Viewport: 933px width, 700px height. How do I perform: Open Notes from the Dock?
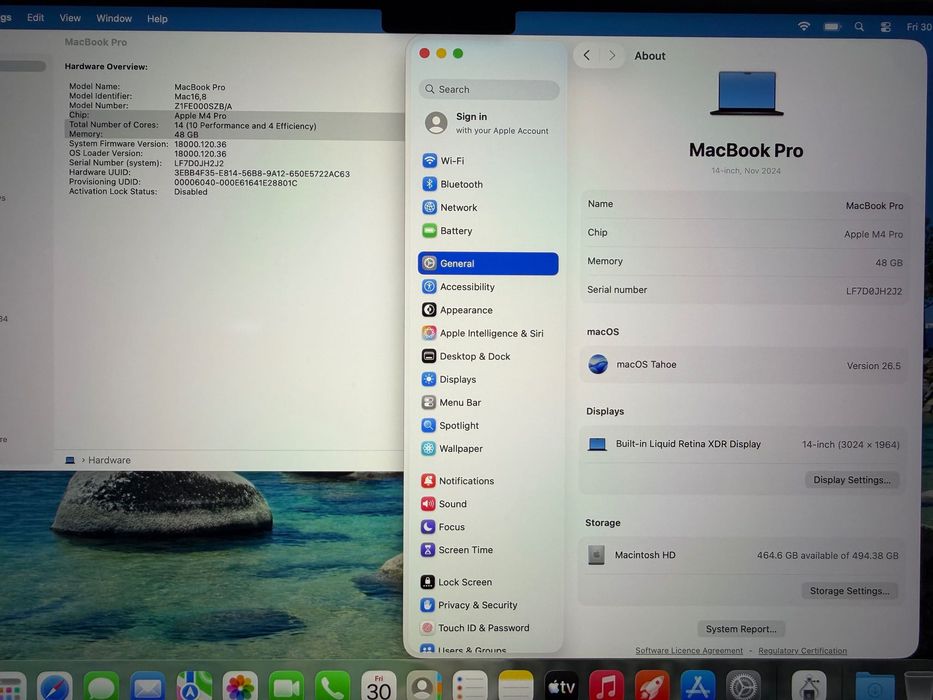click(515, 686)
